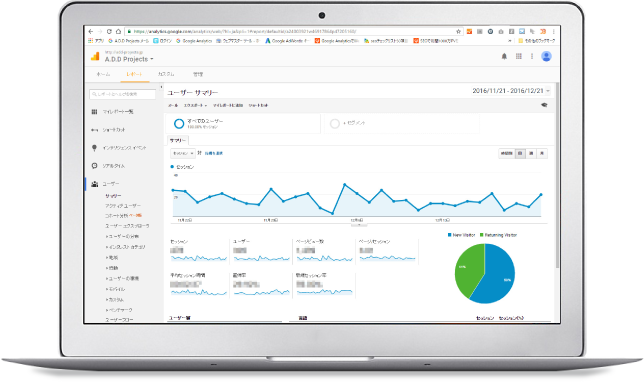Open the user account avatar

tap(546, 56)
